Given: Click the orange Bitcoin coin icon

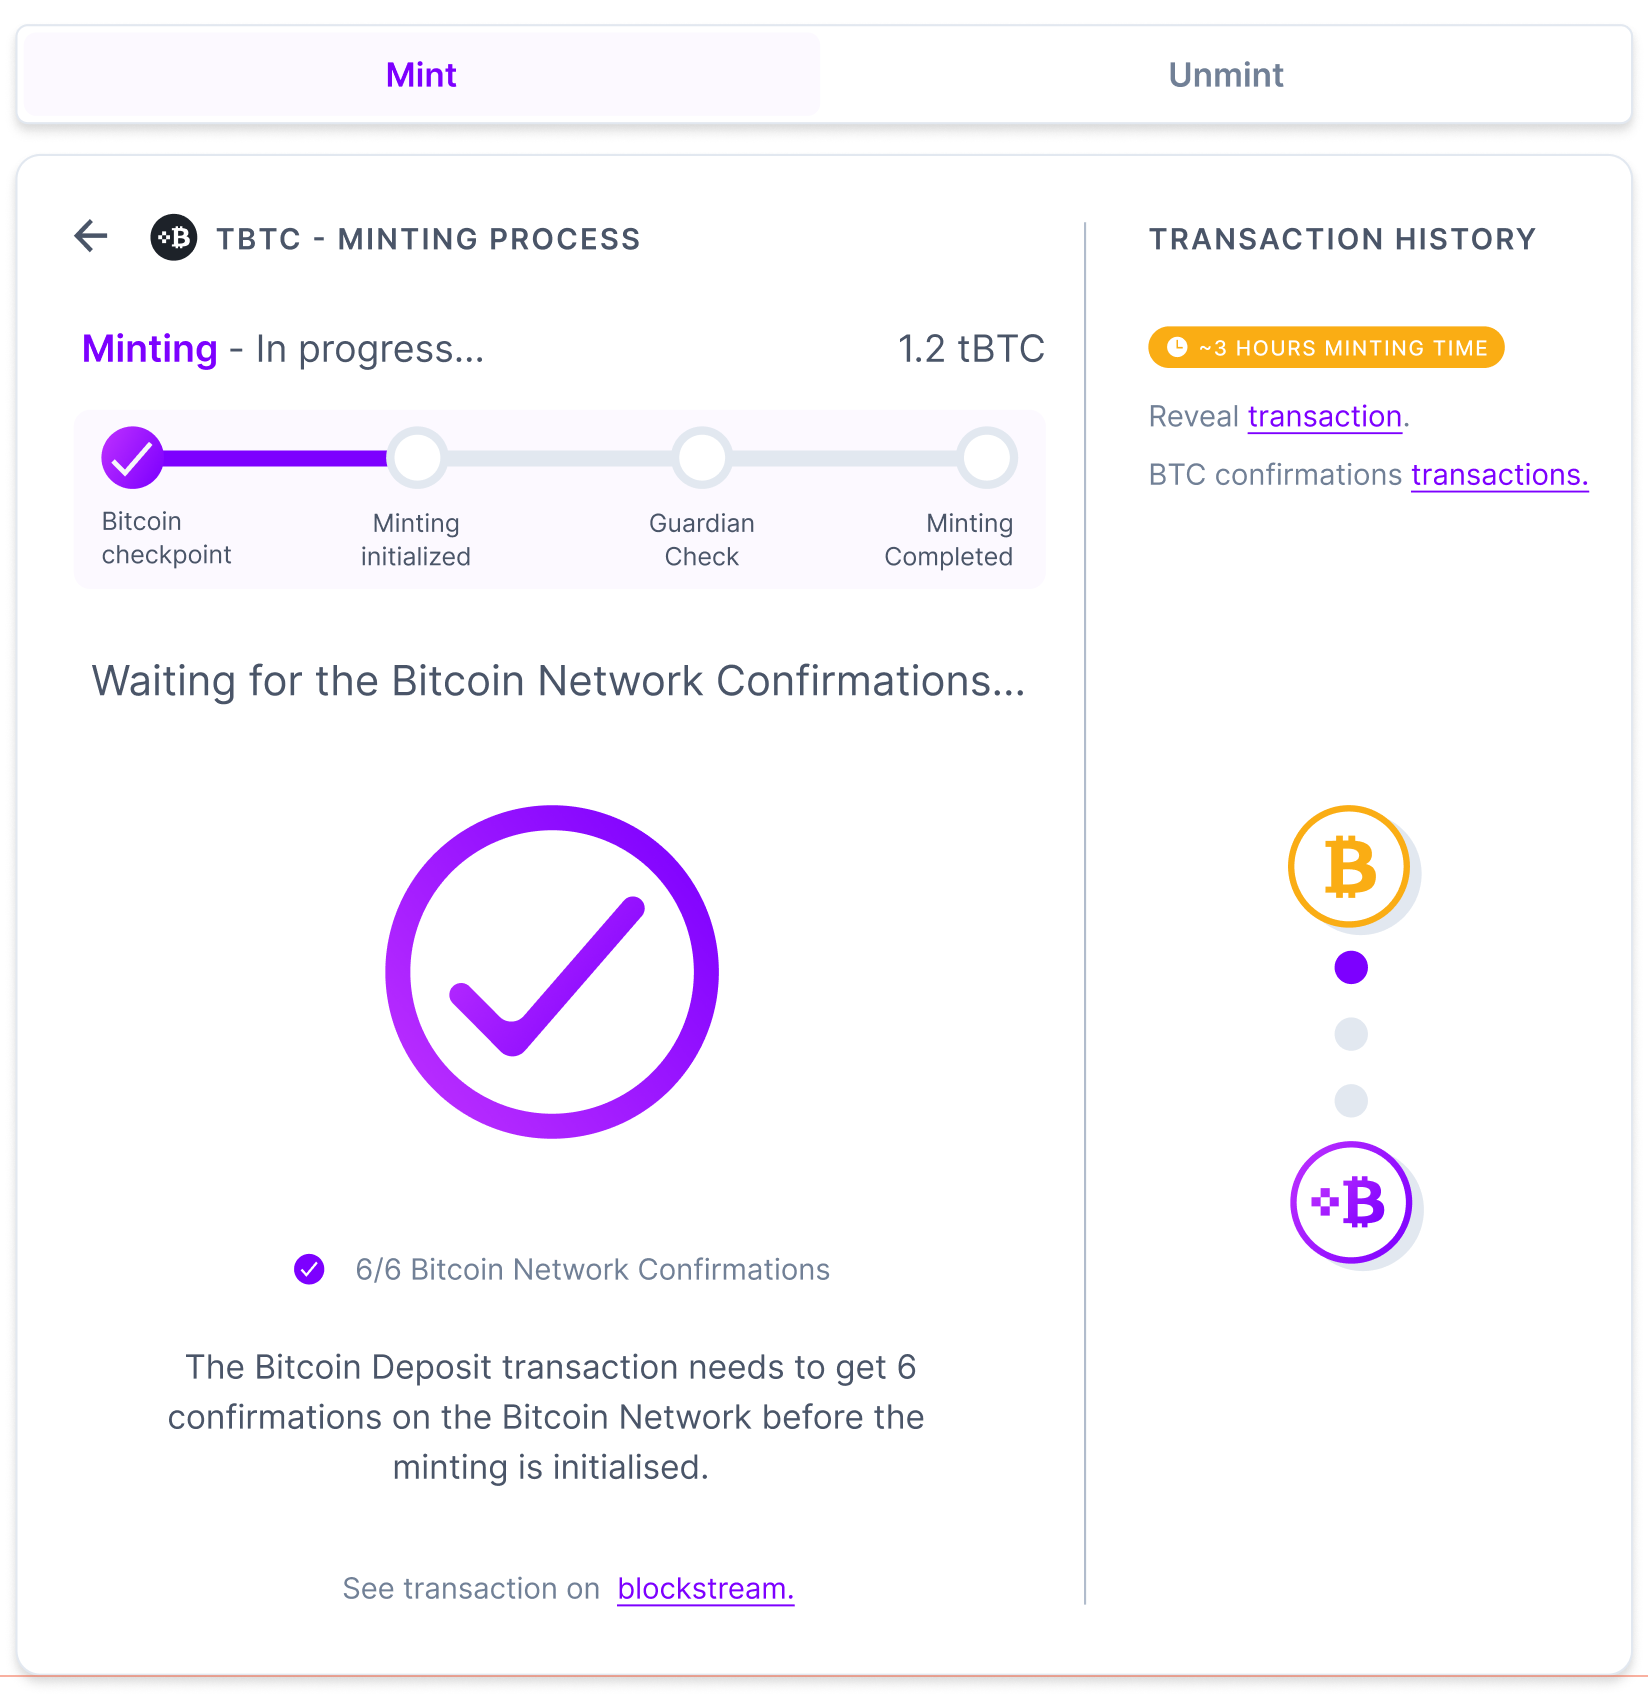Looking at the screenshot, I should coord(1349,866).
